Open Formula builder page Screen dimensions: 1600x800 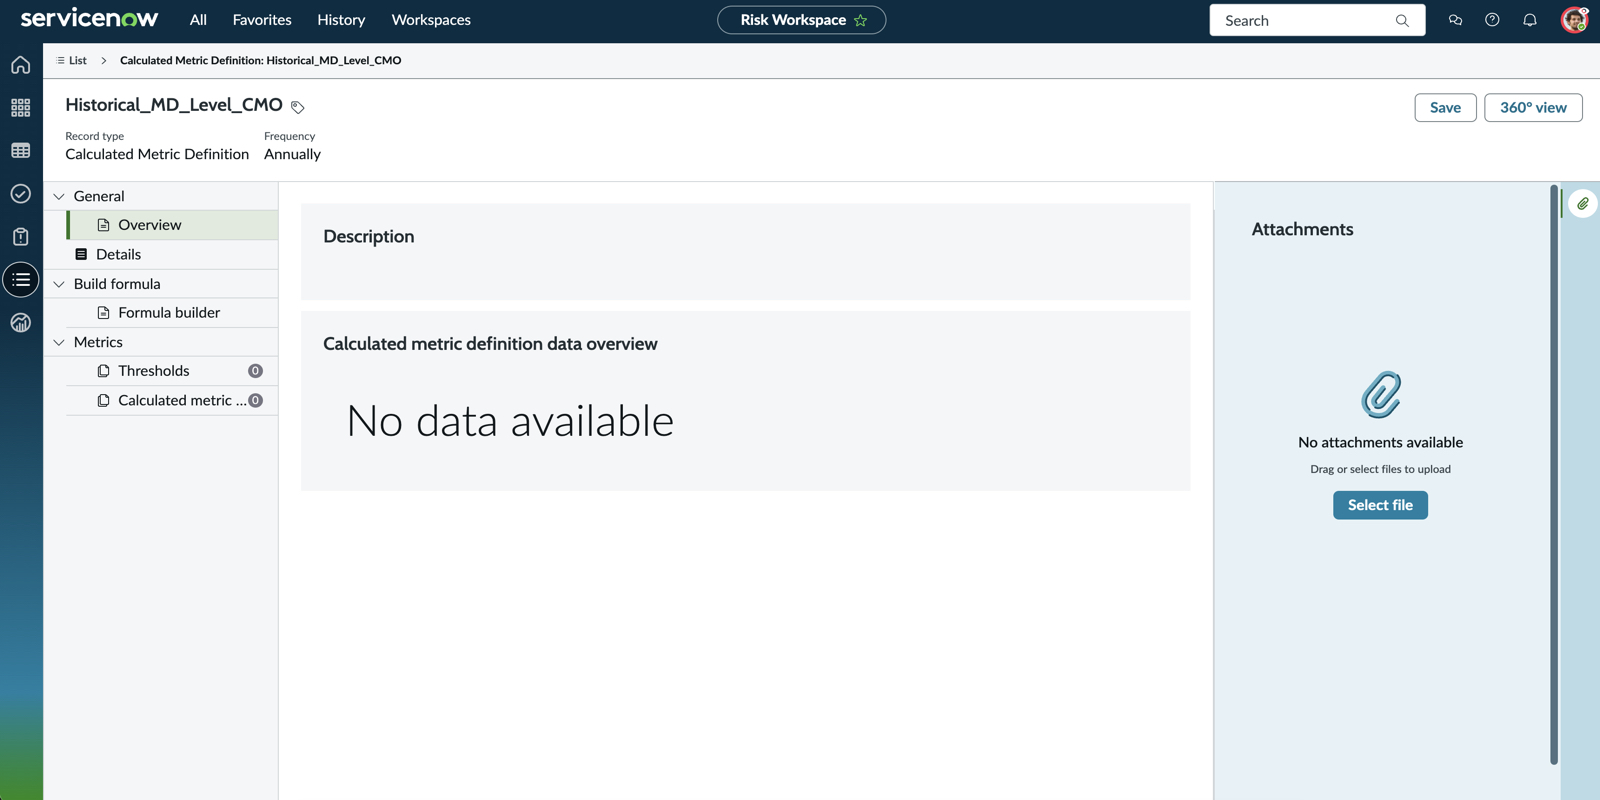pos(172,313)
